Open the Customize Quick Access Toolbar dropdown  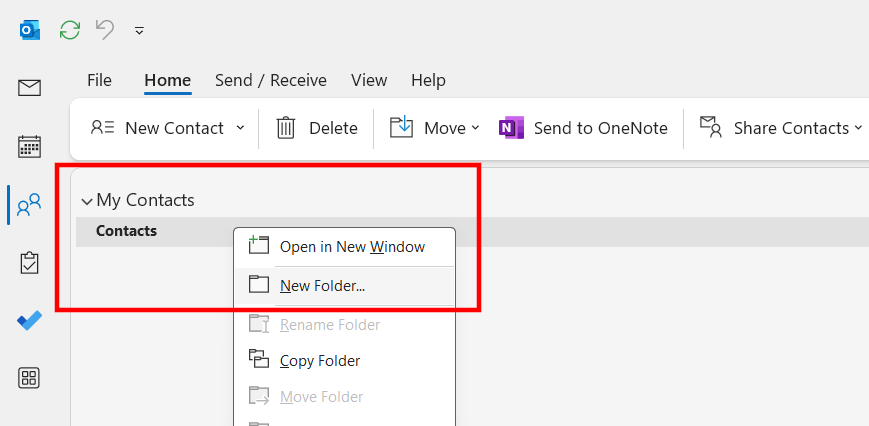click(140, 30)
